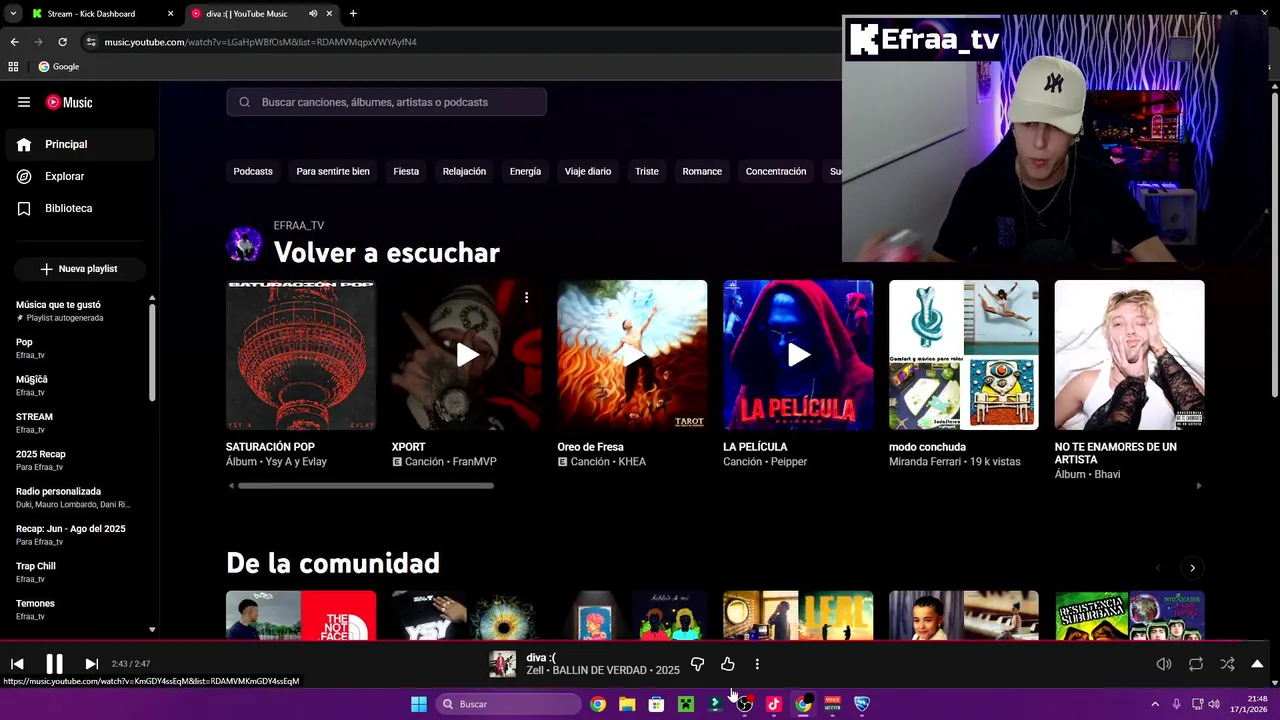The height and width of the screenshot is (720, 1280).
Task: Open File Explorer from taskbar
Action: pyautogui.click(x=627, y=704)
